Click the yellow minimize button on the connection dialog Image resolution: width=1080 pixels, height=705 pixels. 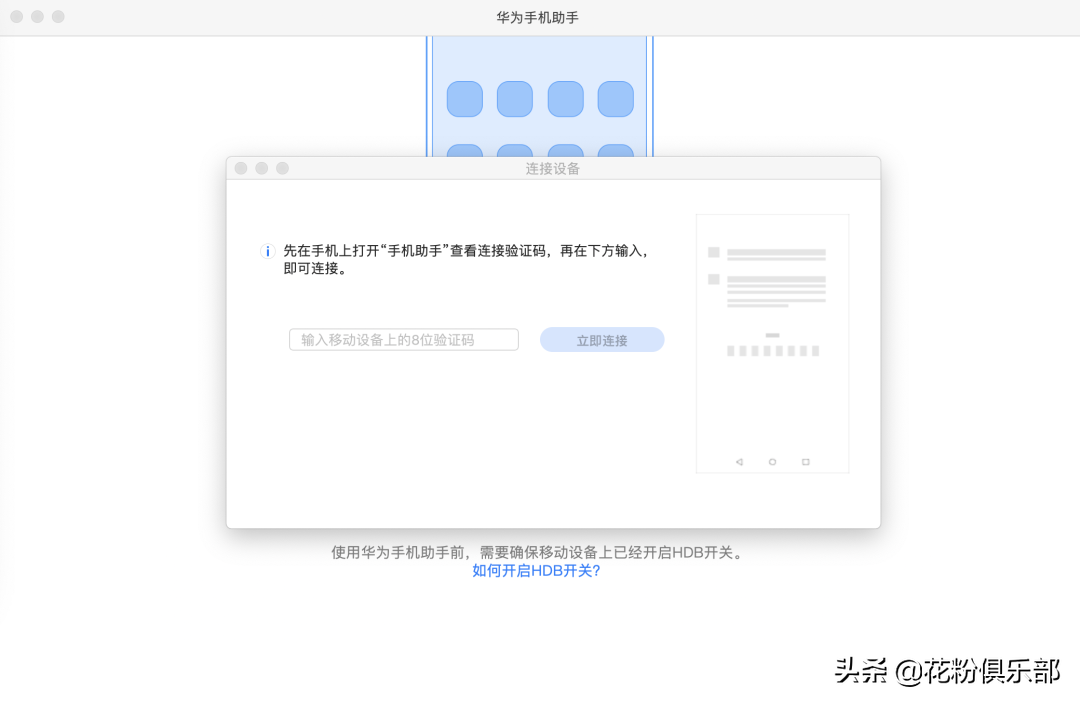(261, 168)
